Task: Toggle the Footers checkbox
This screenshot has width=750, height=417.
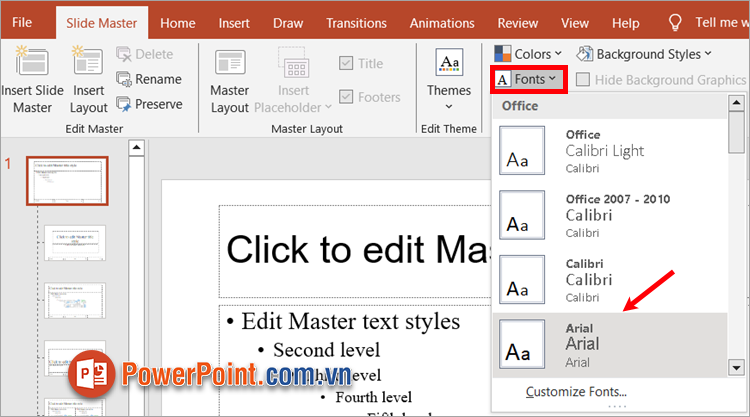Action: point(346,97)
